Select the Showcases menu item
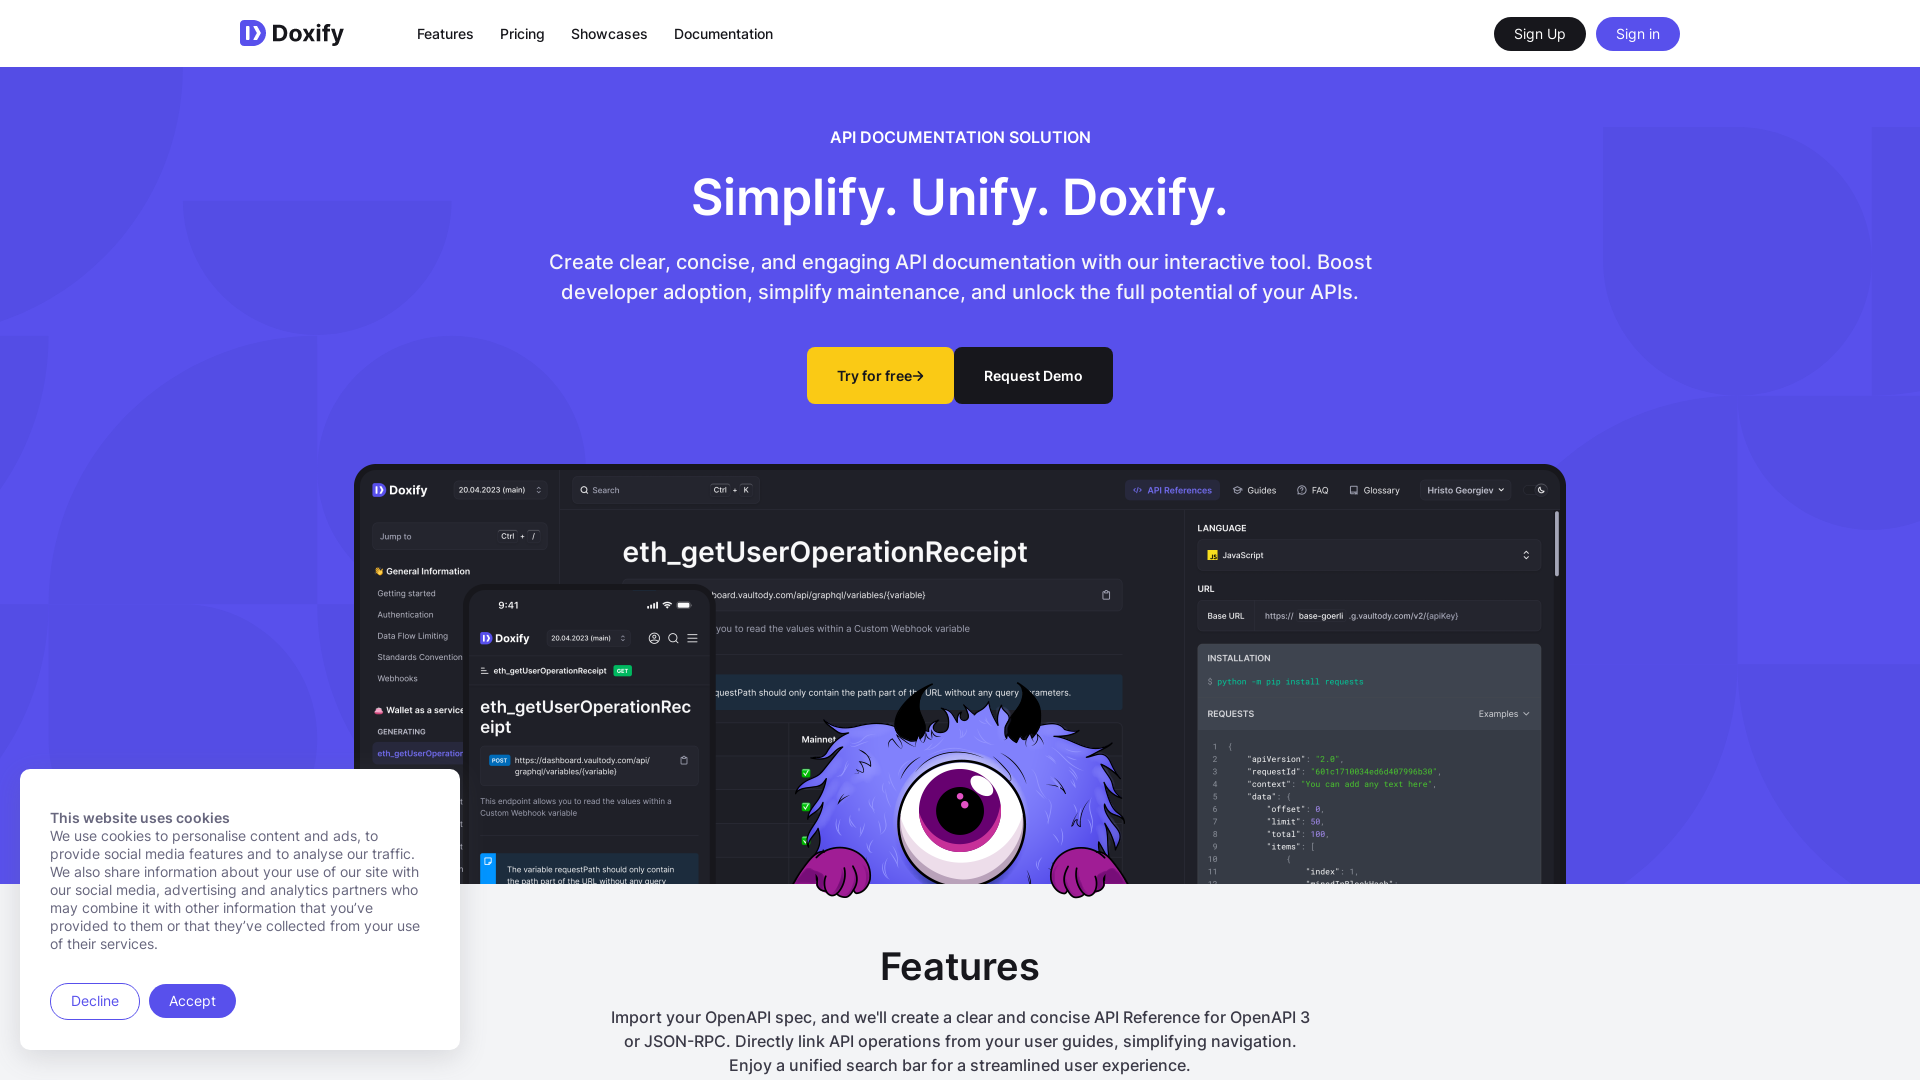The image size is (1920, 1080). pyautogui.click(x=609, y=33)
